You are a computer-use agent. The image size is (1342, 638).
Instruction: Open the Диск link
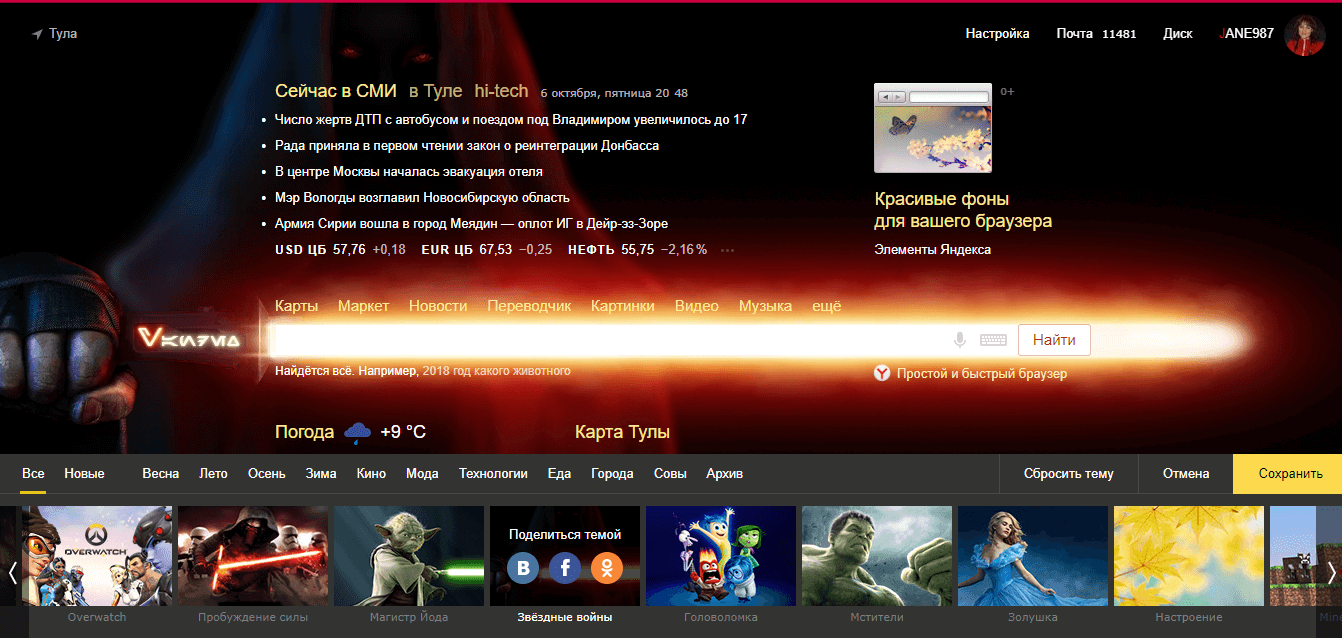tap(1178, 34)
